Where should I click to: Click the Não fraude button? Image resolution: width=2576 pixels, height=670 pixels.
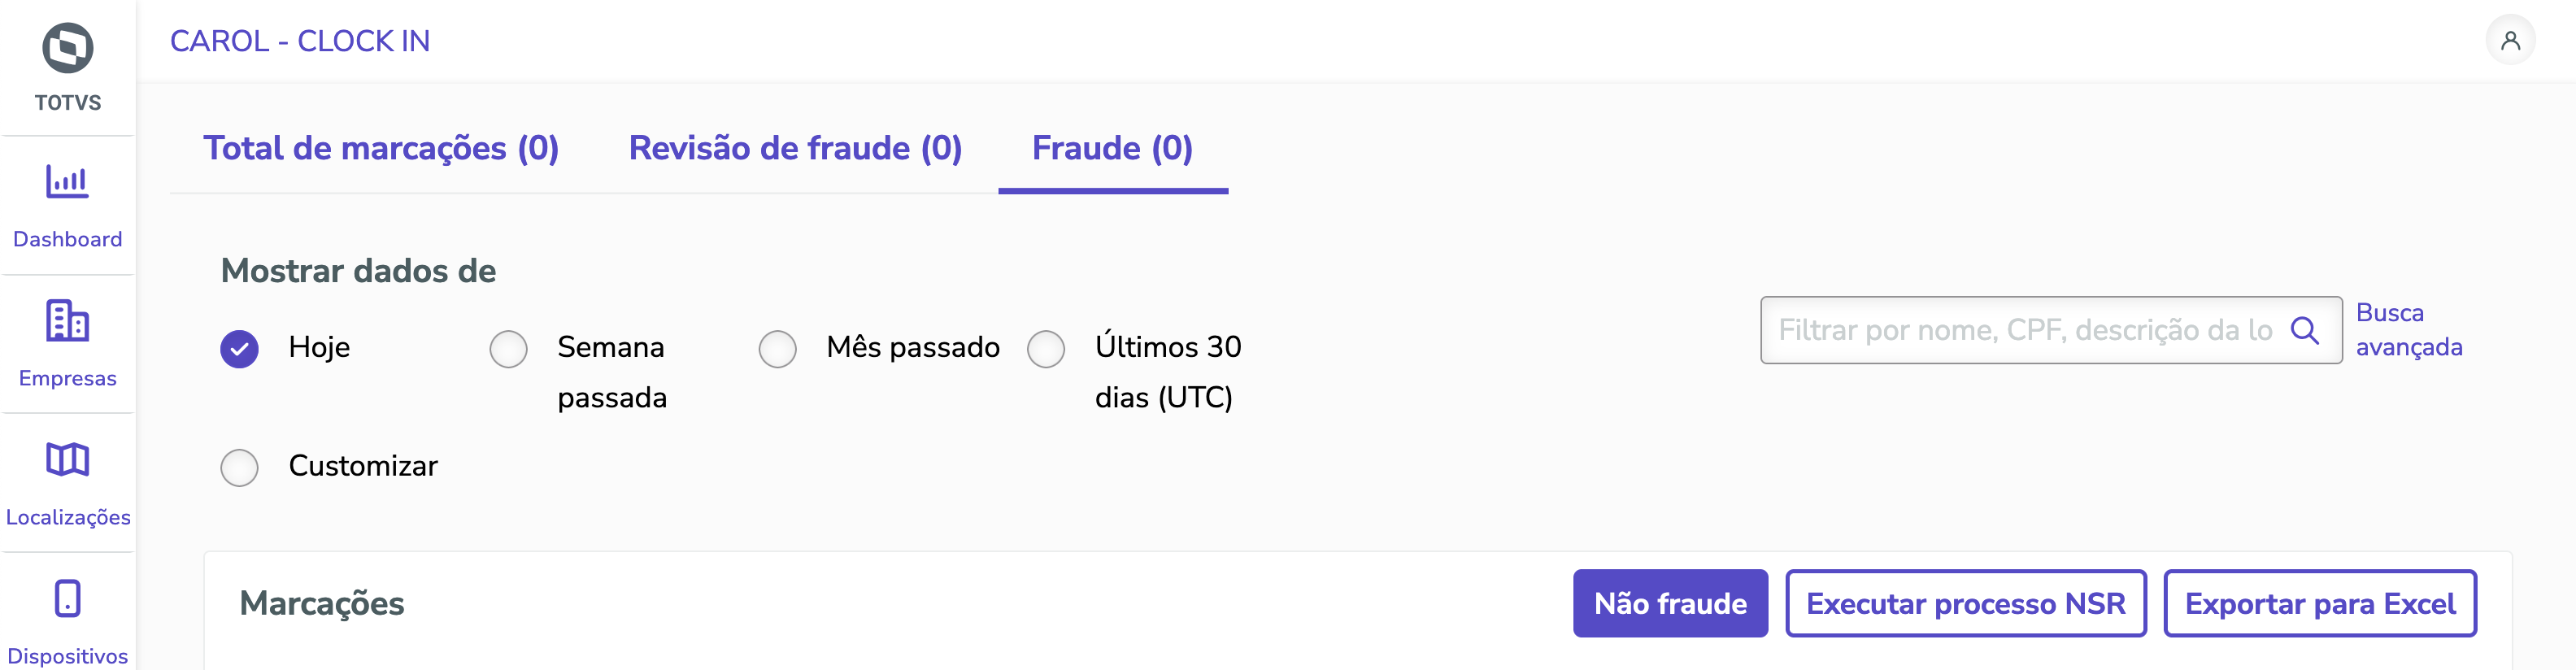(x=1670, y=603)
